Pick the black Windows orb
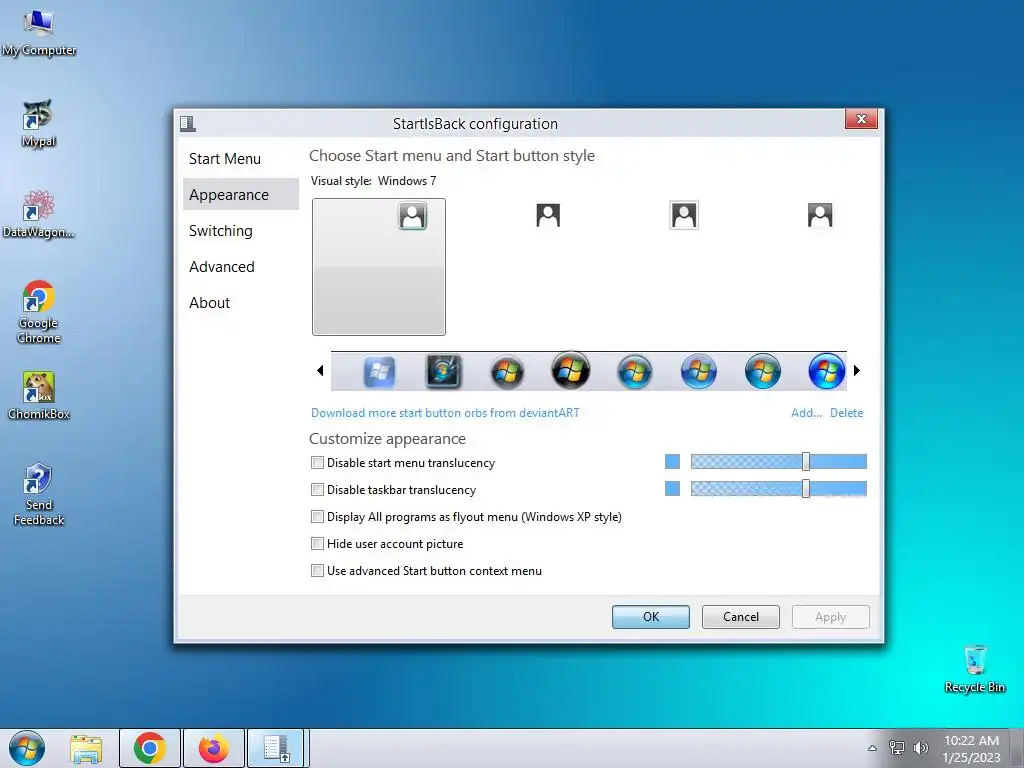 (571, 370)
